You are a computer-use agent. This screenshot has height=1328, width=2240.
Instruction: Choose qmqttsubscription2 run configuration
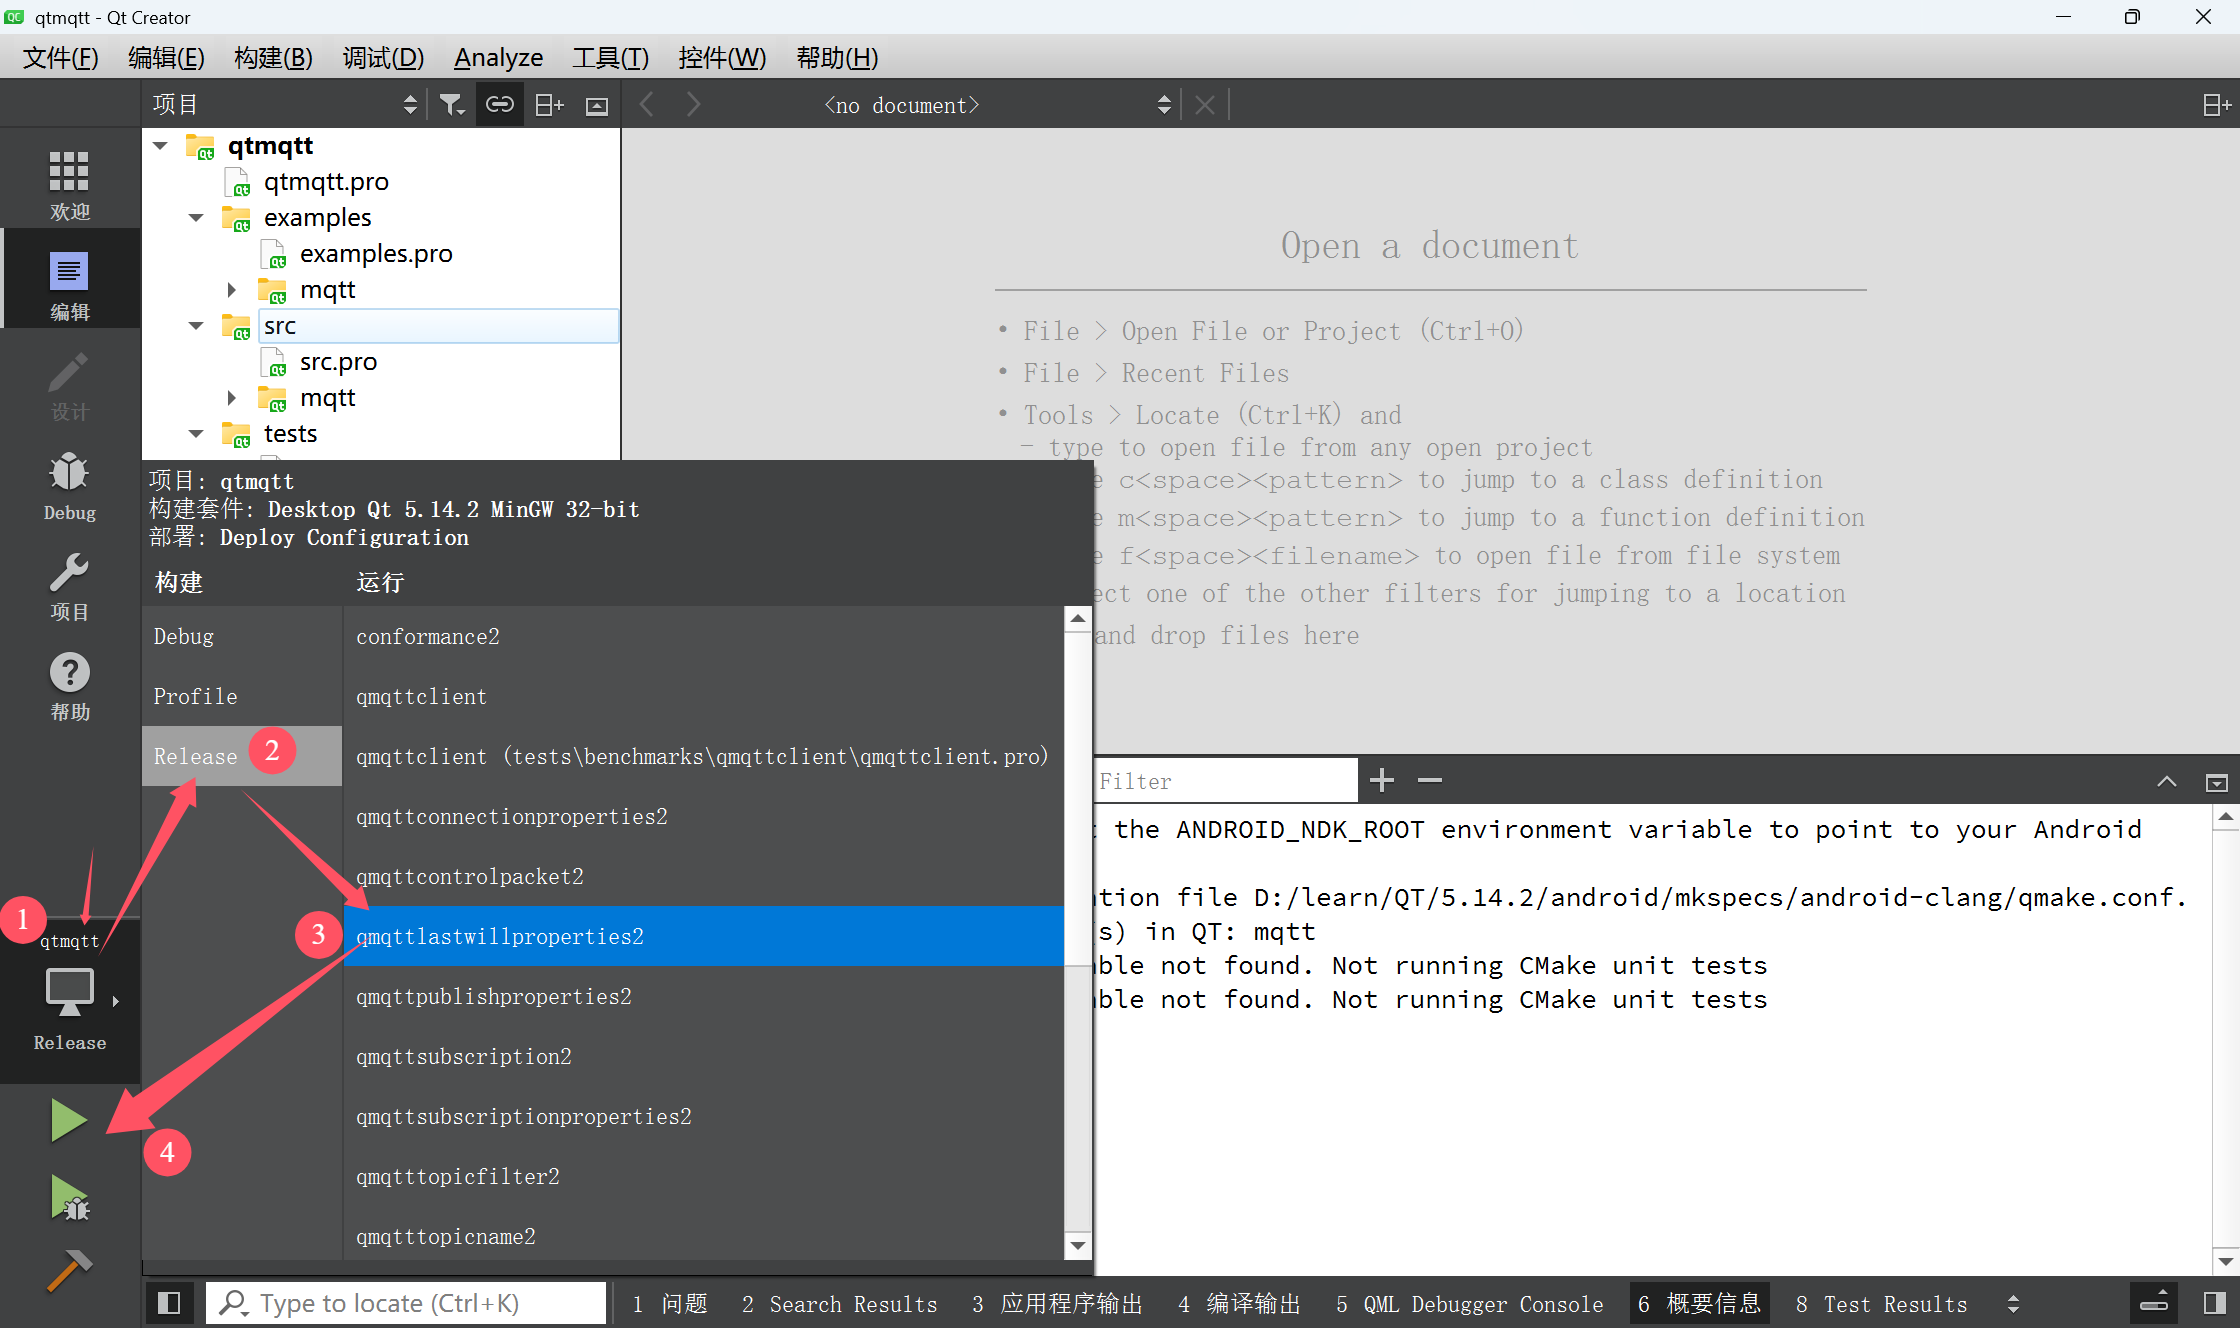(704, 1056)
